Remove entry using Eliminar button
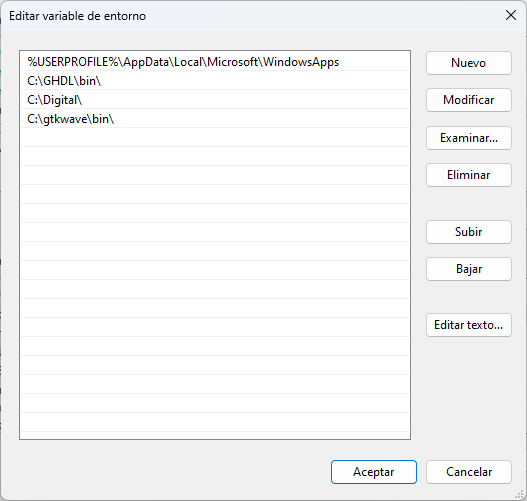The height and width of the screenshot is (501, 527). pyautogui.click(x=469, y=175)
